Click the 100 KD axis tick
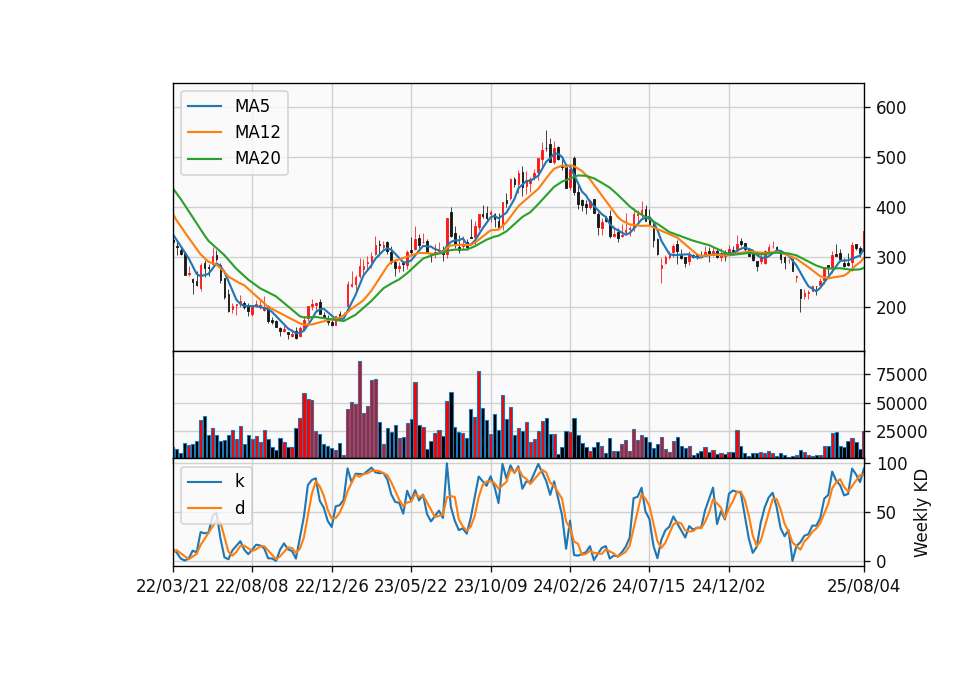960x690 pixels. point(891,464)
